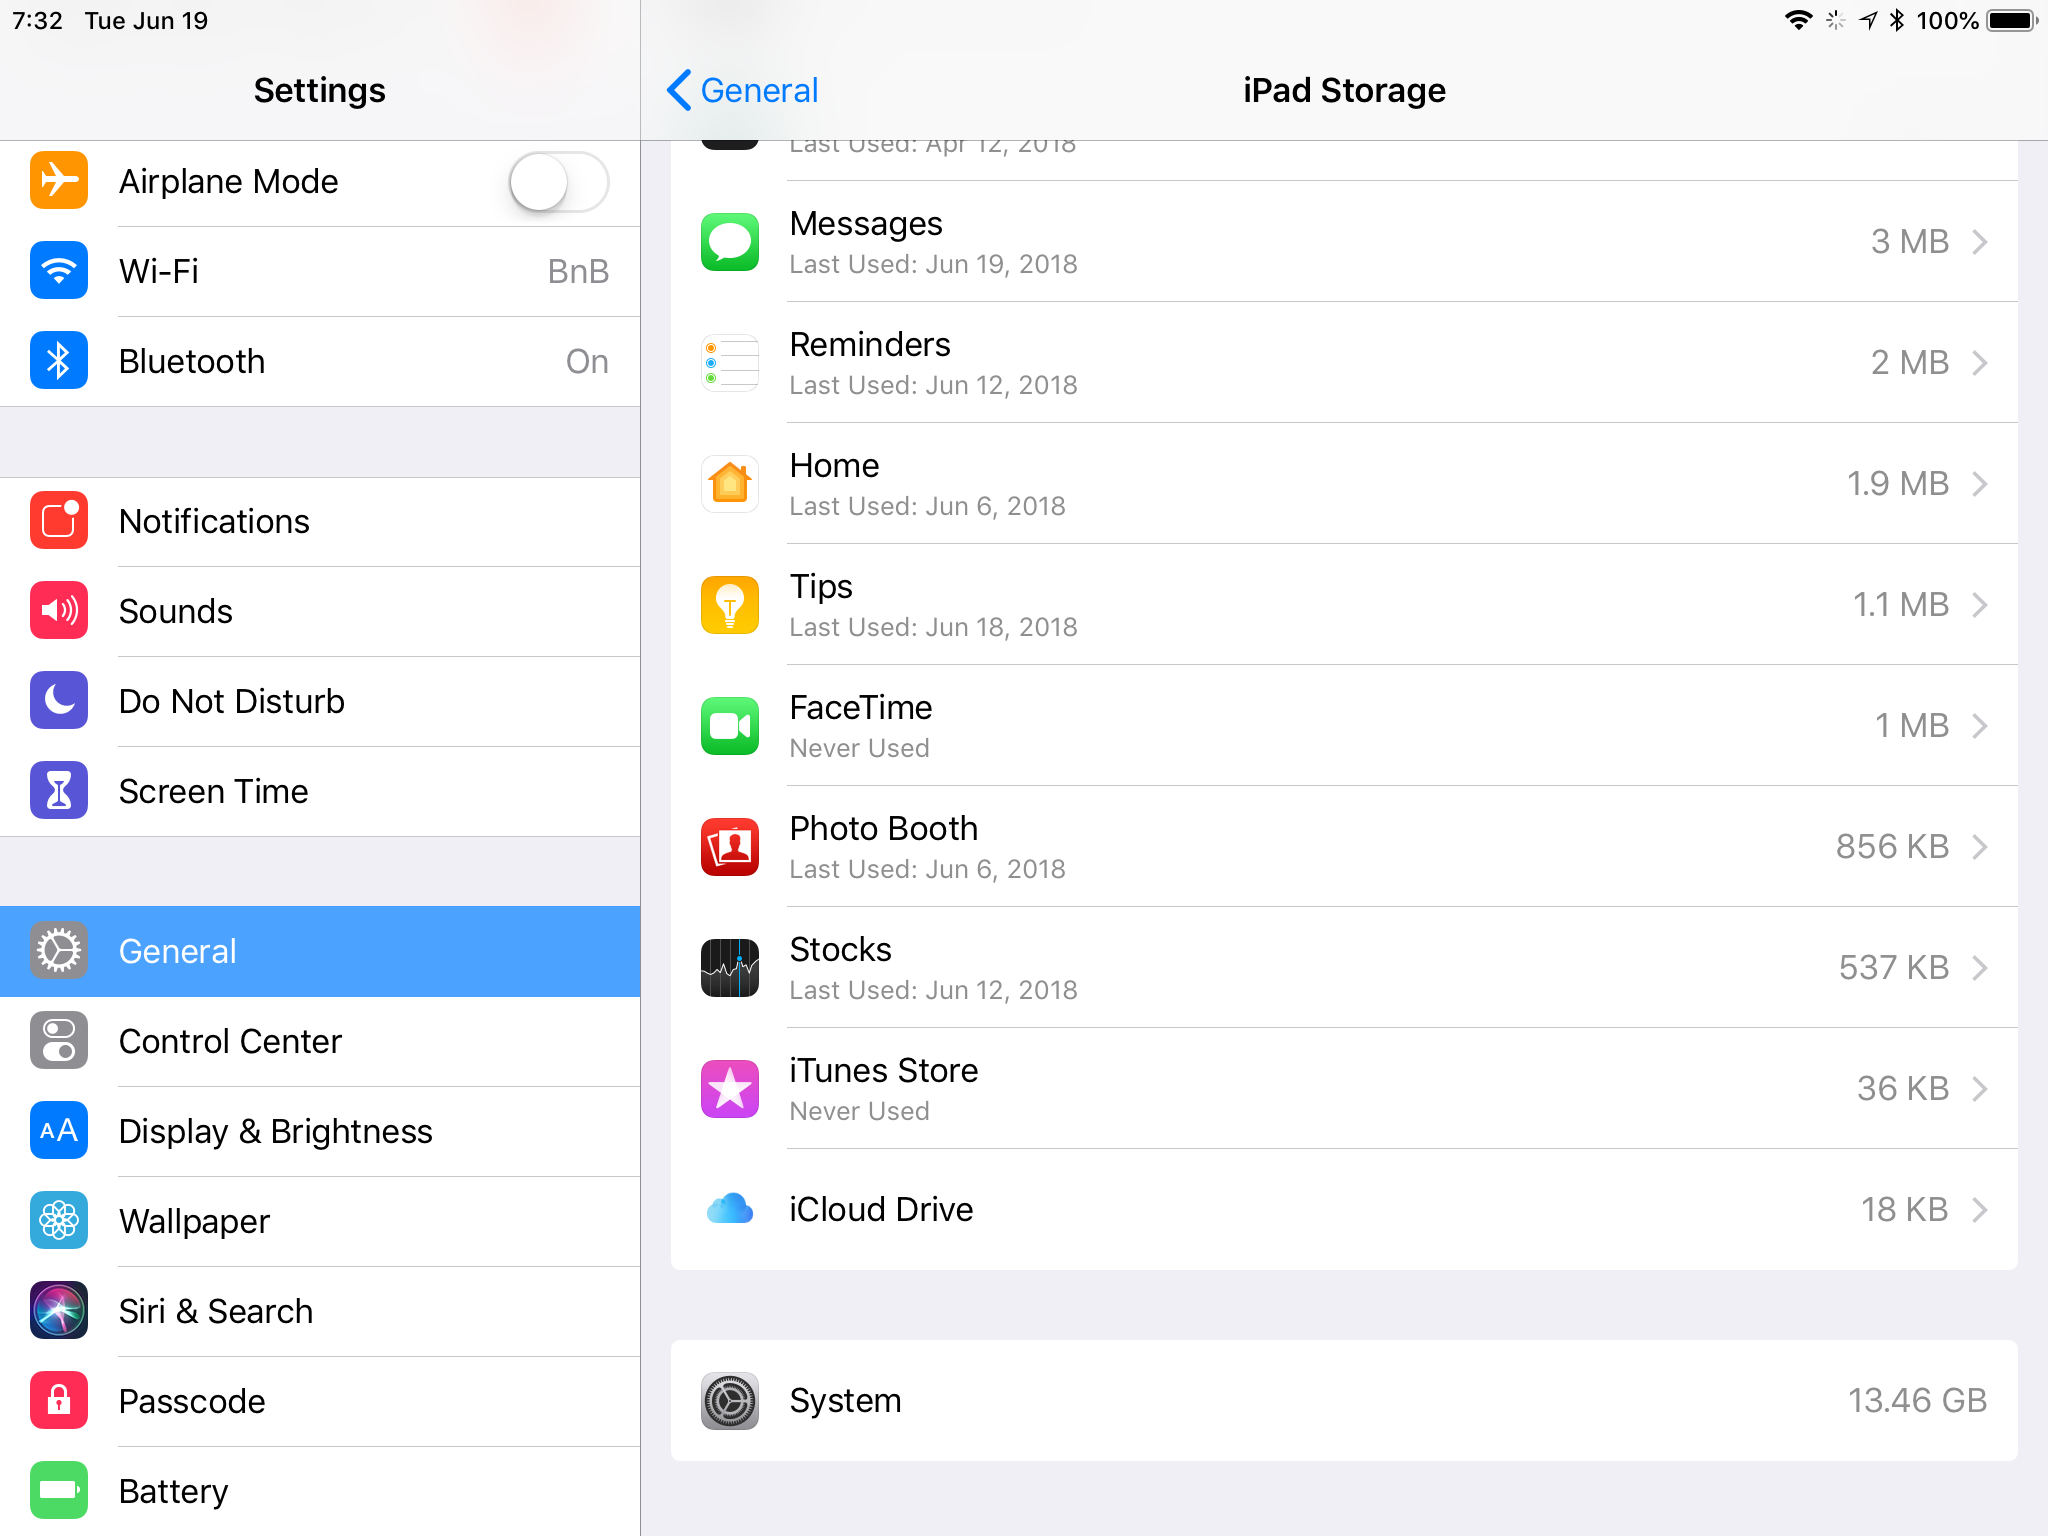Tap the Passcode lock icon
The image size is (2048, 1536).
pos(59,1401)
